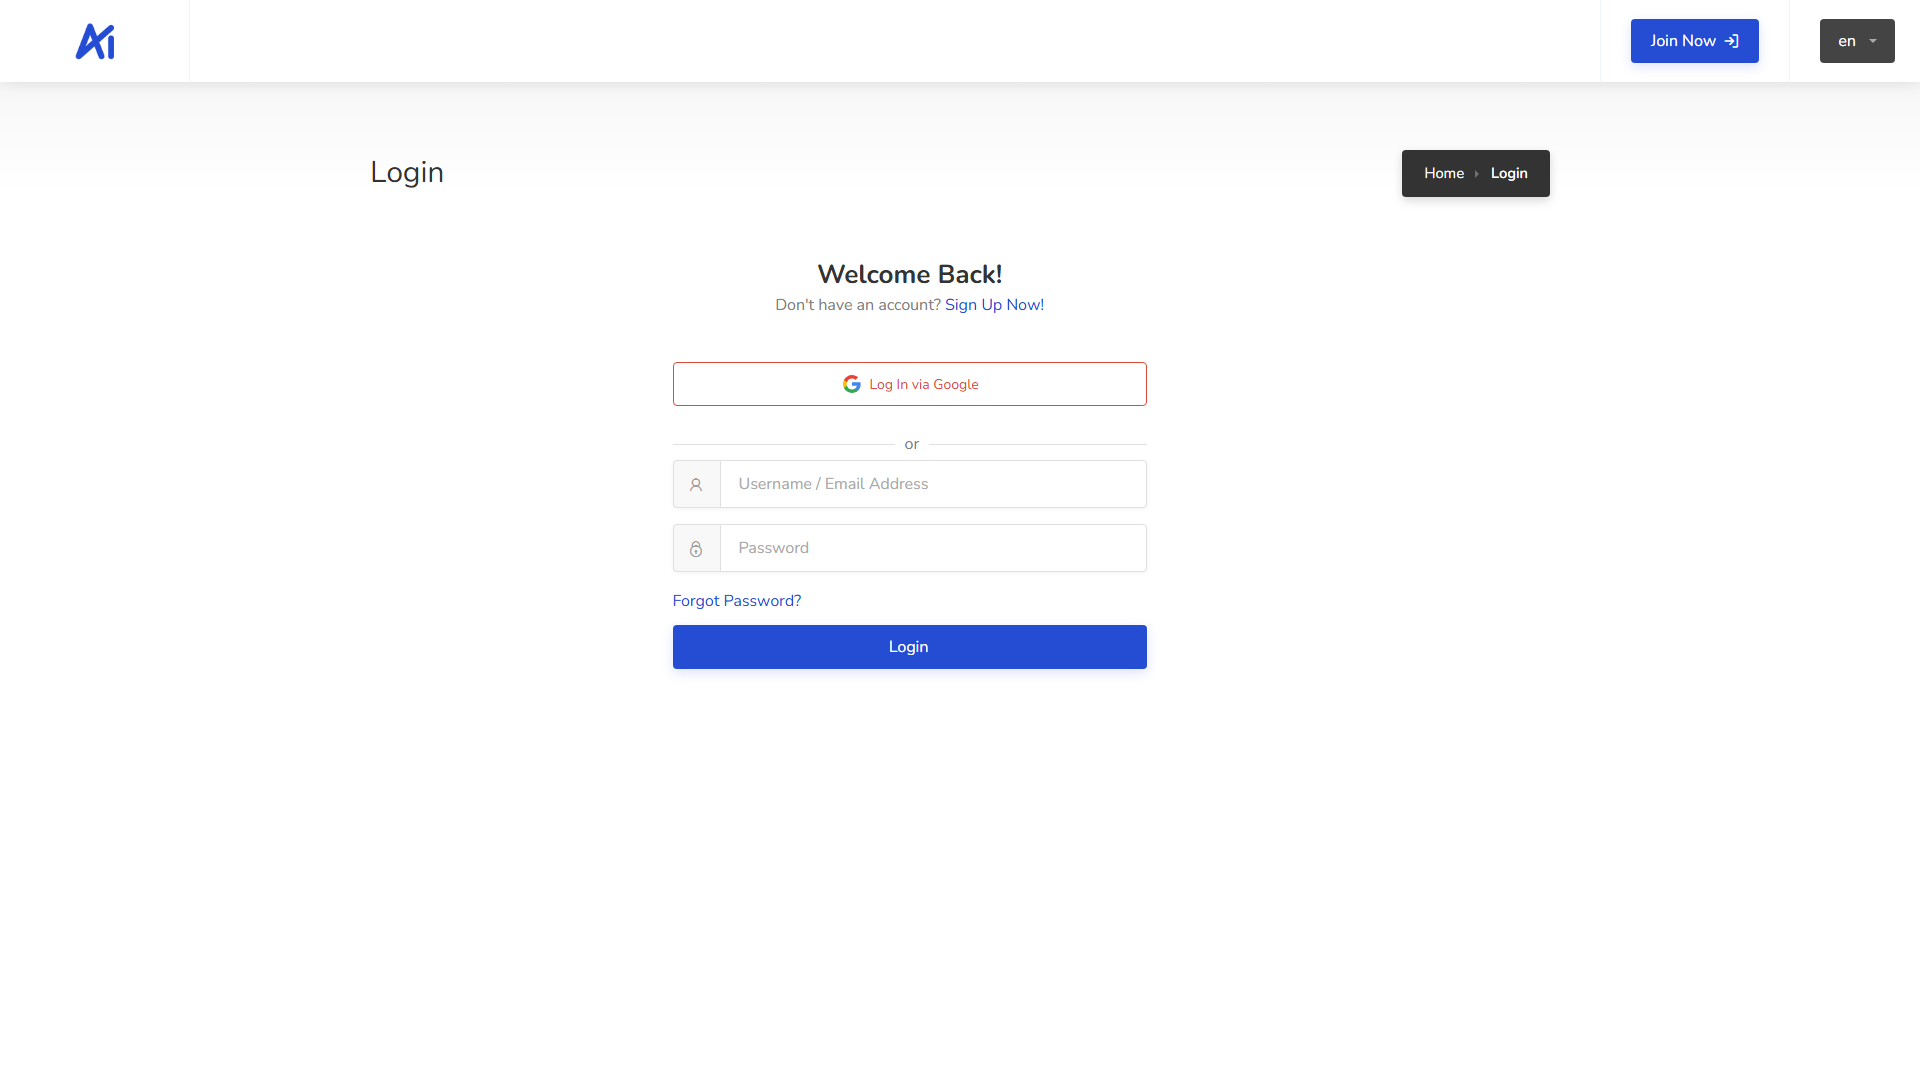1920x1080 pixels.
Task: Go to the Home breadcrumb
Action: coord(1443,173)
